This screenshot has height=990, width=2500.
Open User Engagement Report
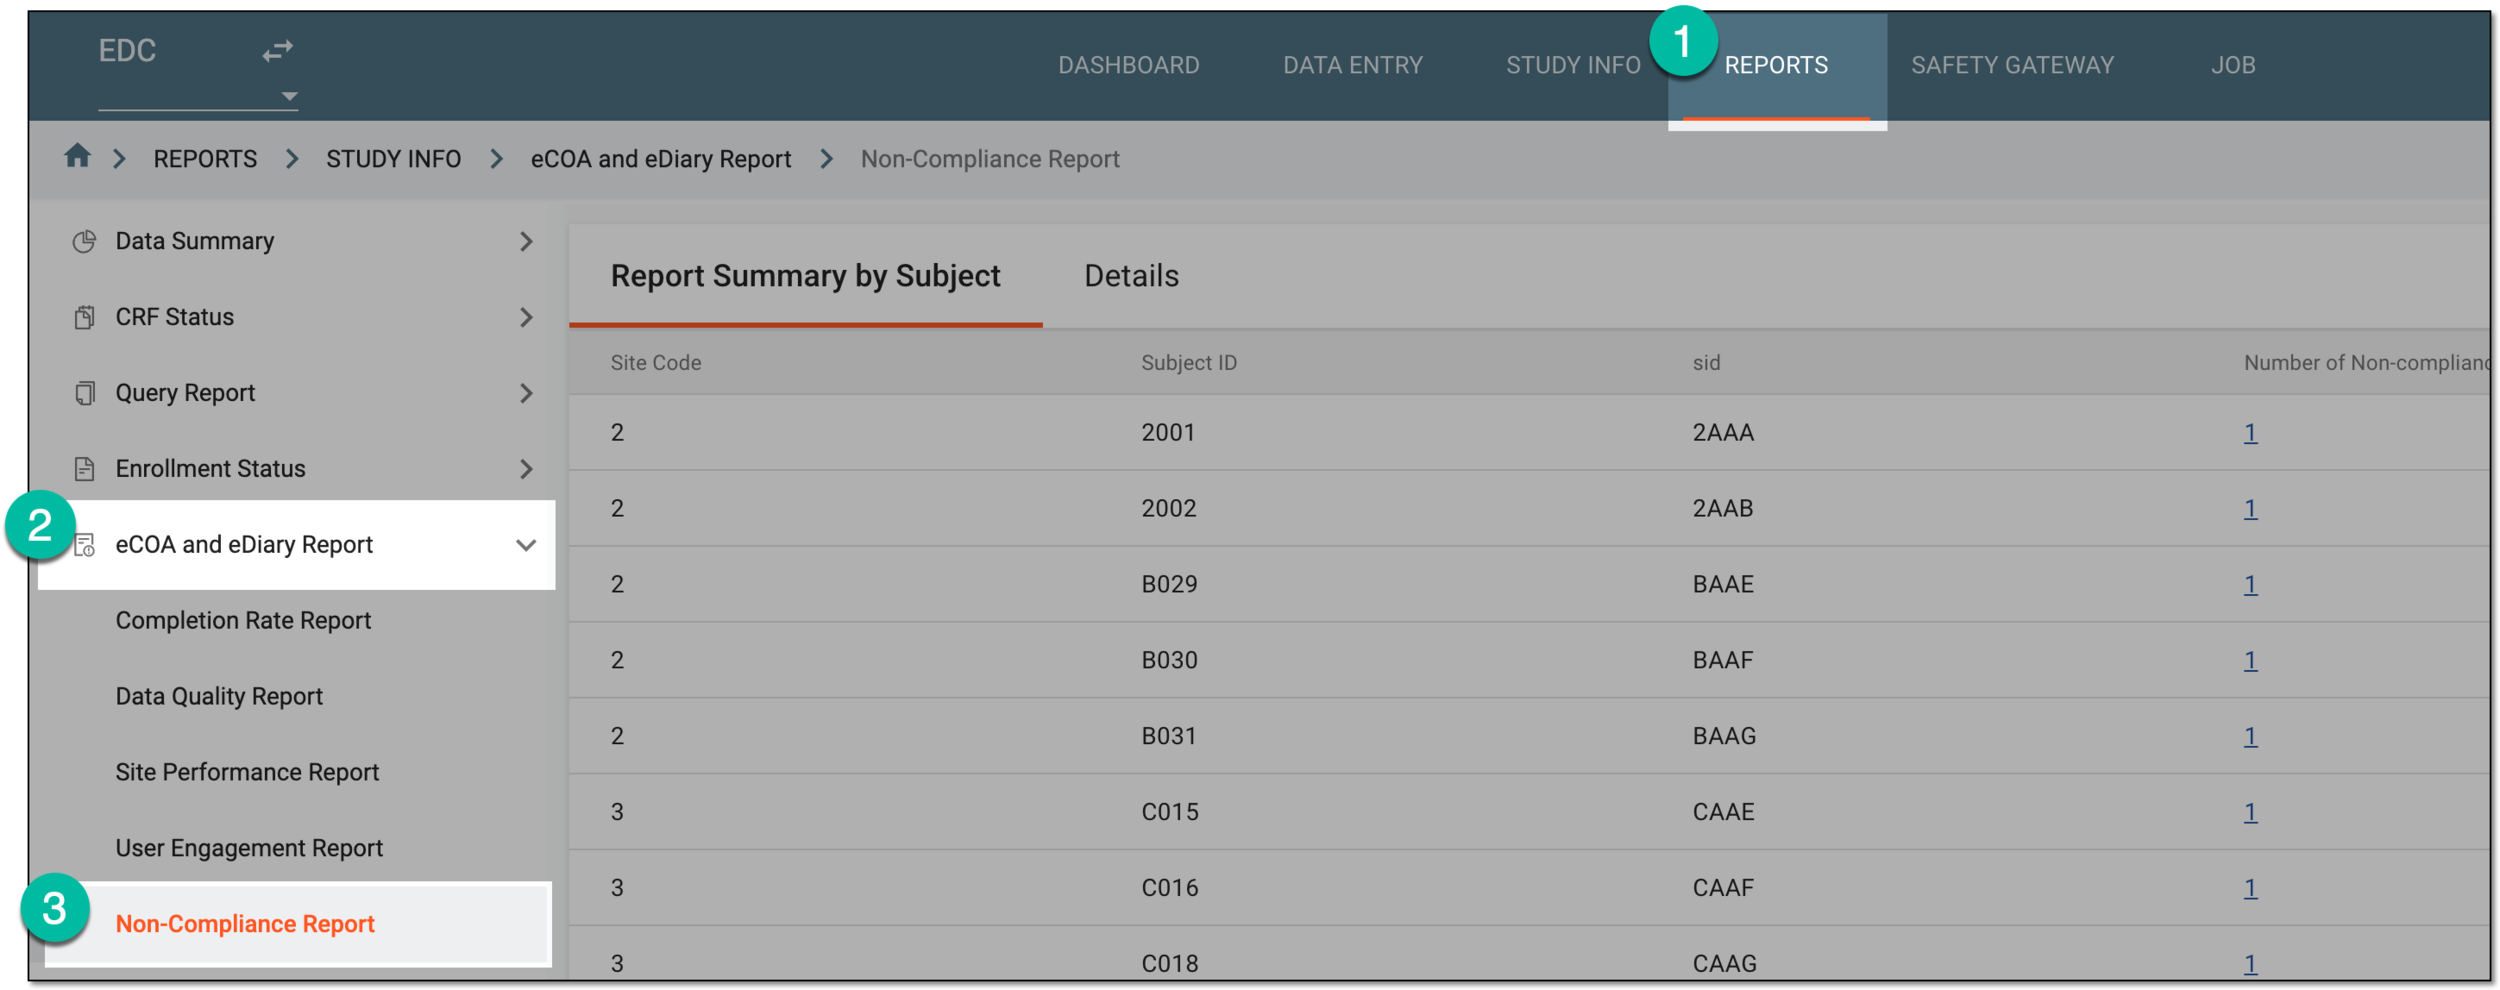point(249,848)
